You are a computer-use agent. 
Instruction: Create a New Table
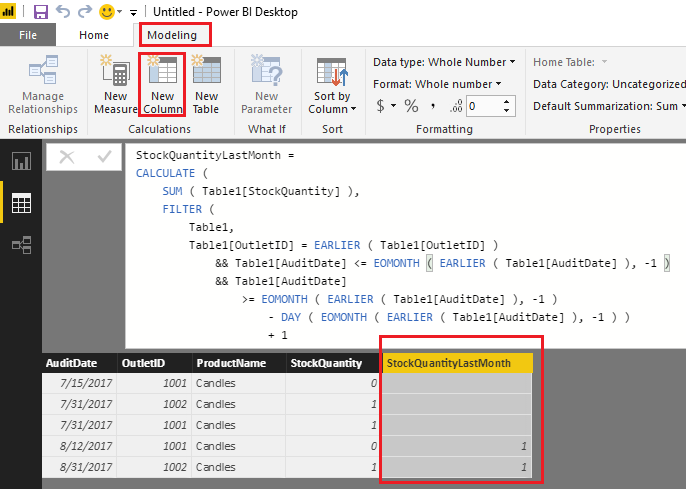(x=206, y=84)
